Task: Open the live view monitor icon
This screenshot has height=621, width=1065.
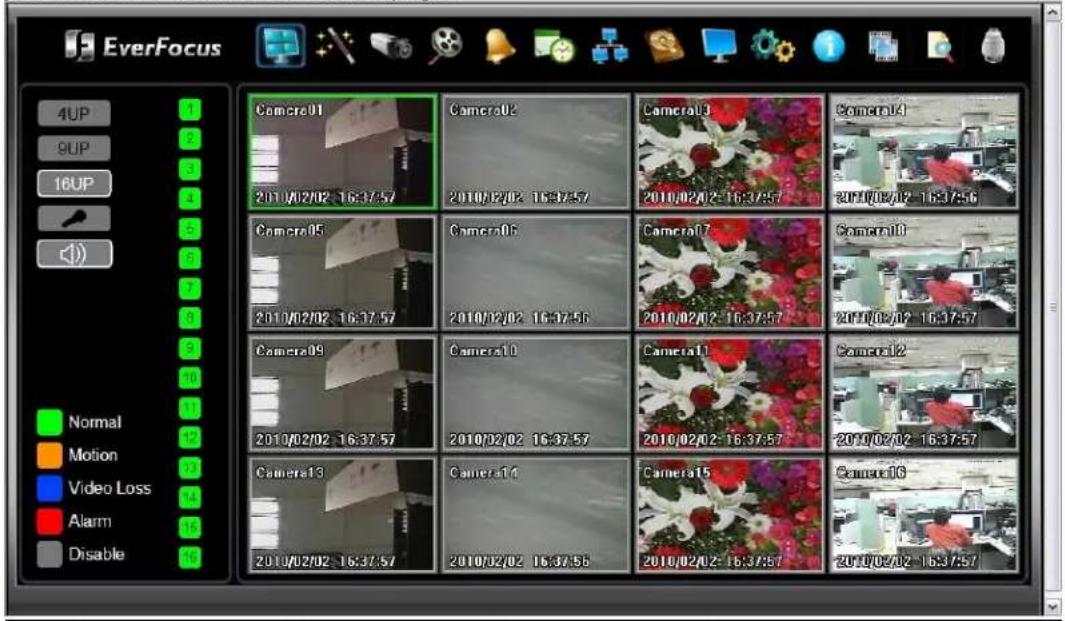Action: 281,46
